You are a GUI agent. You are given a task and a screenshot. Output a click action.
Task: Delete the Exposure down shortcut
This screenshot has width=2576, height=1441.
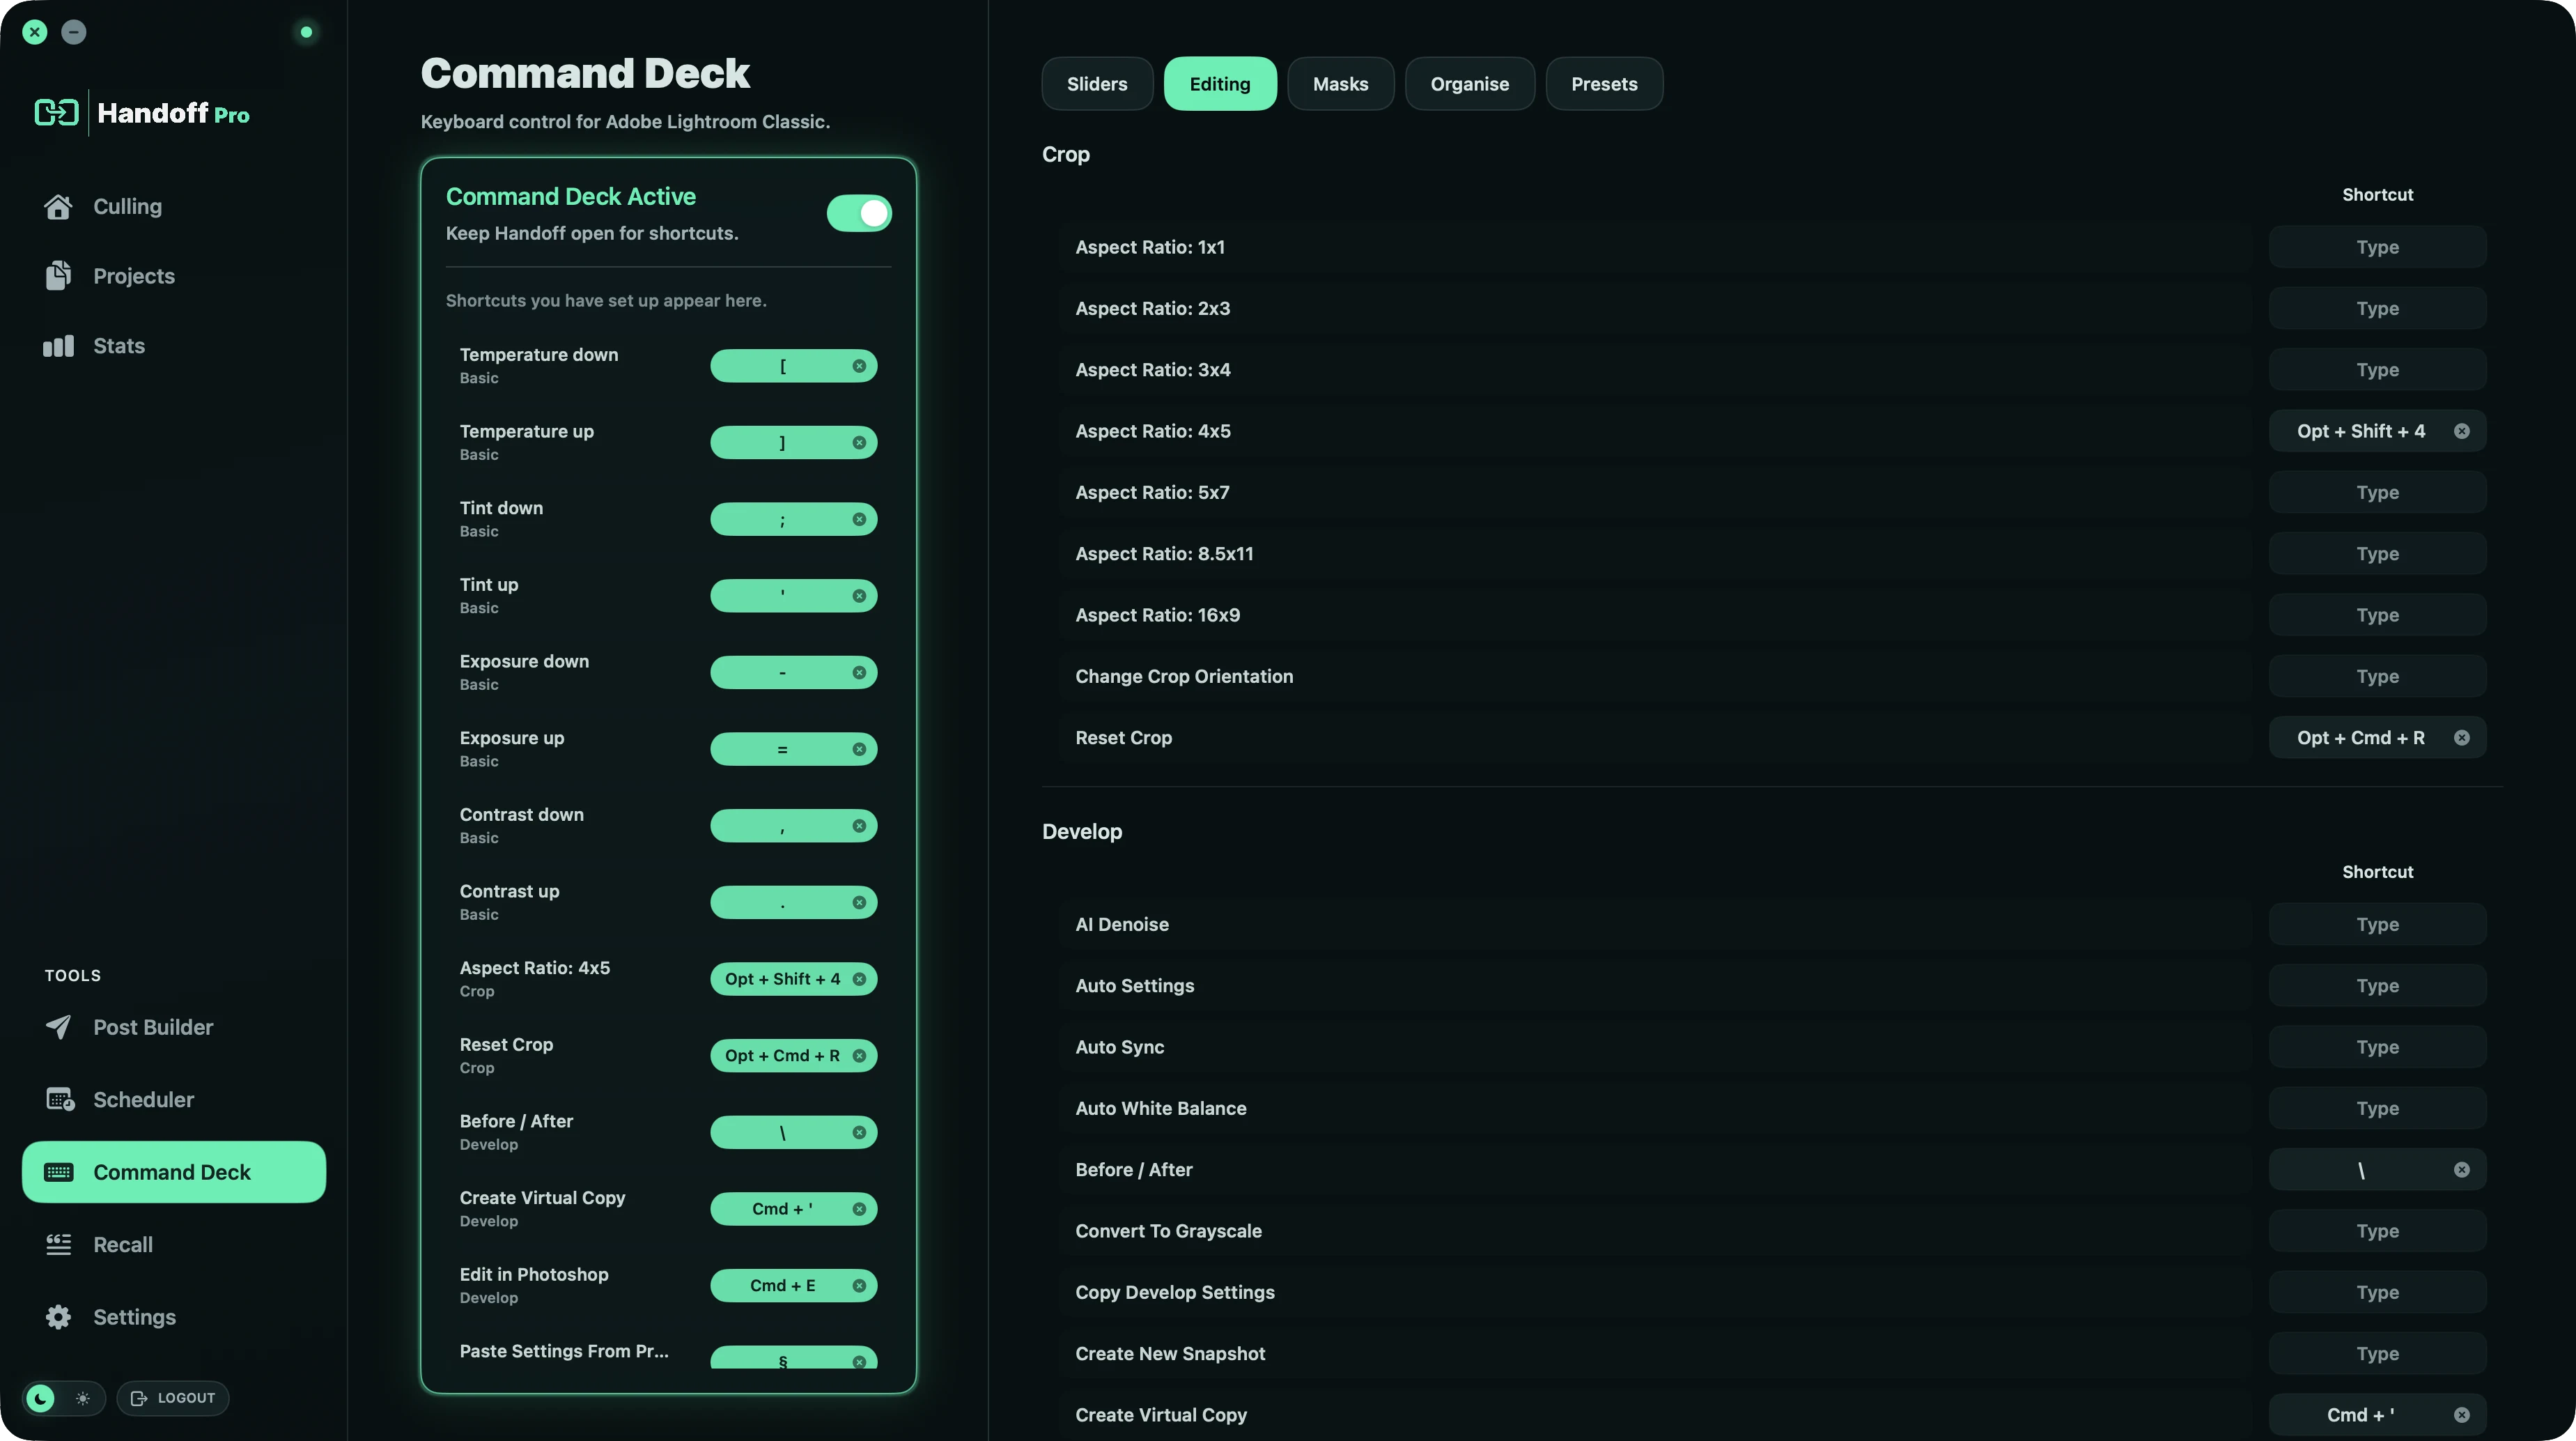click(x=859, y=673)
